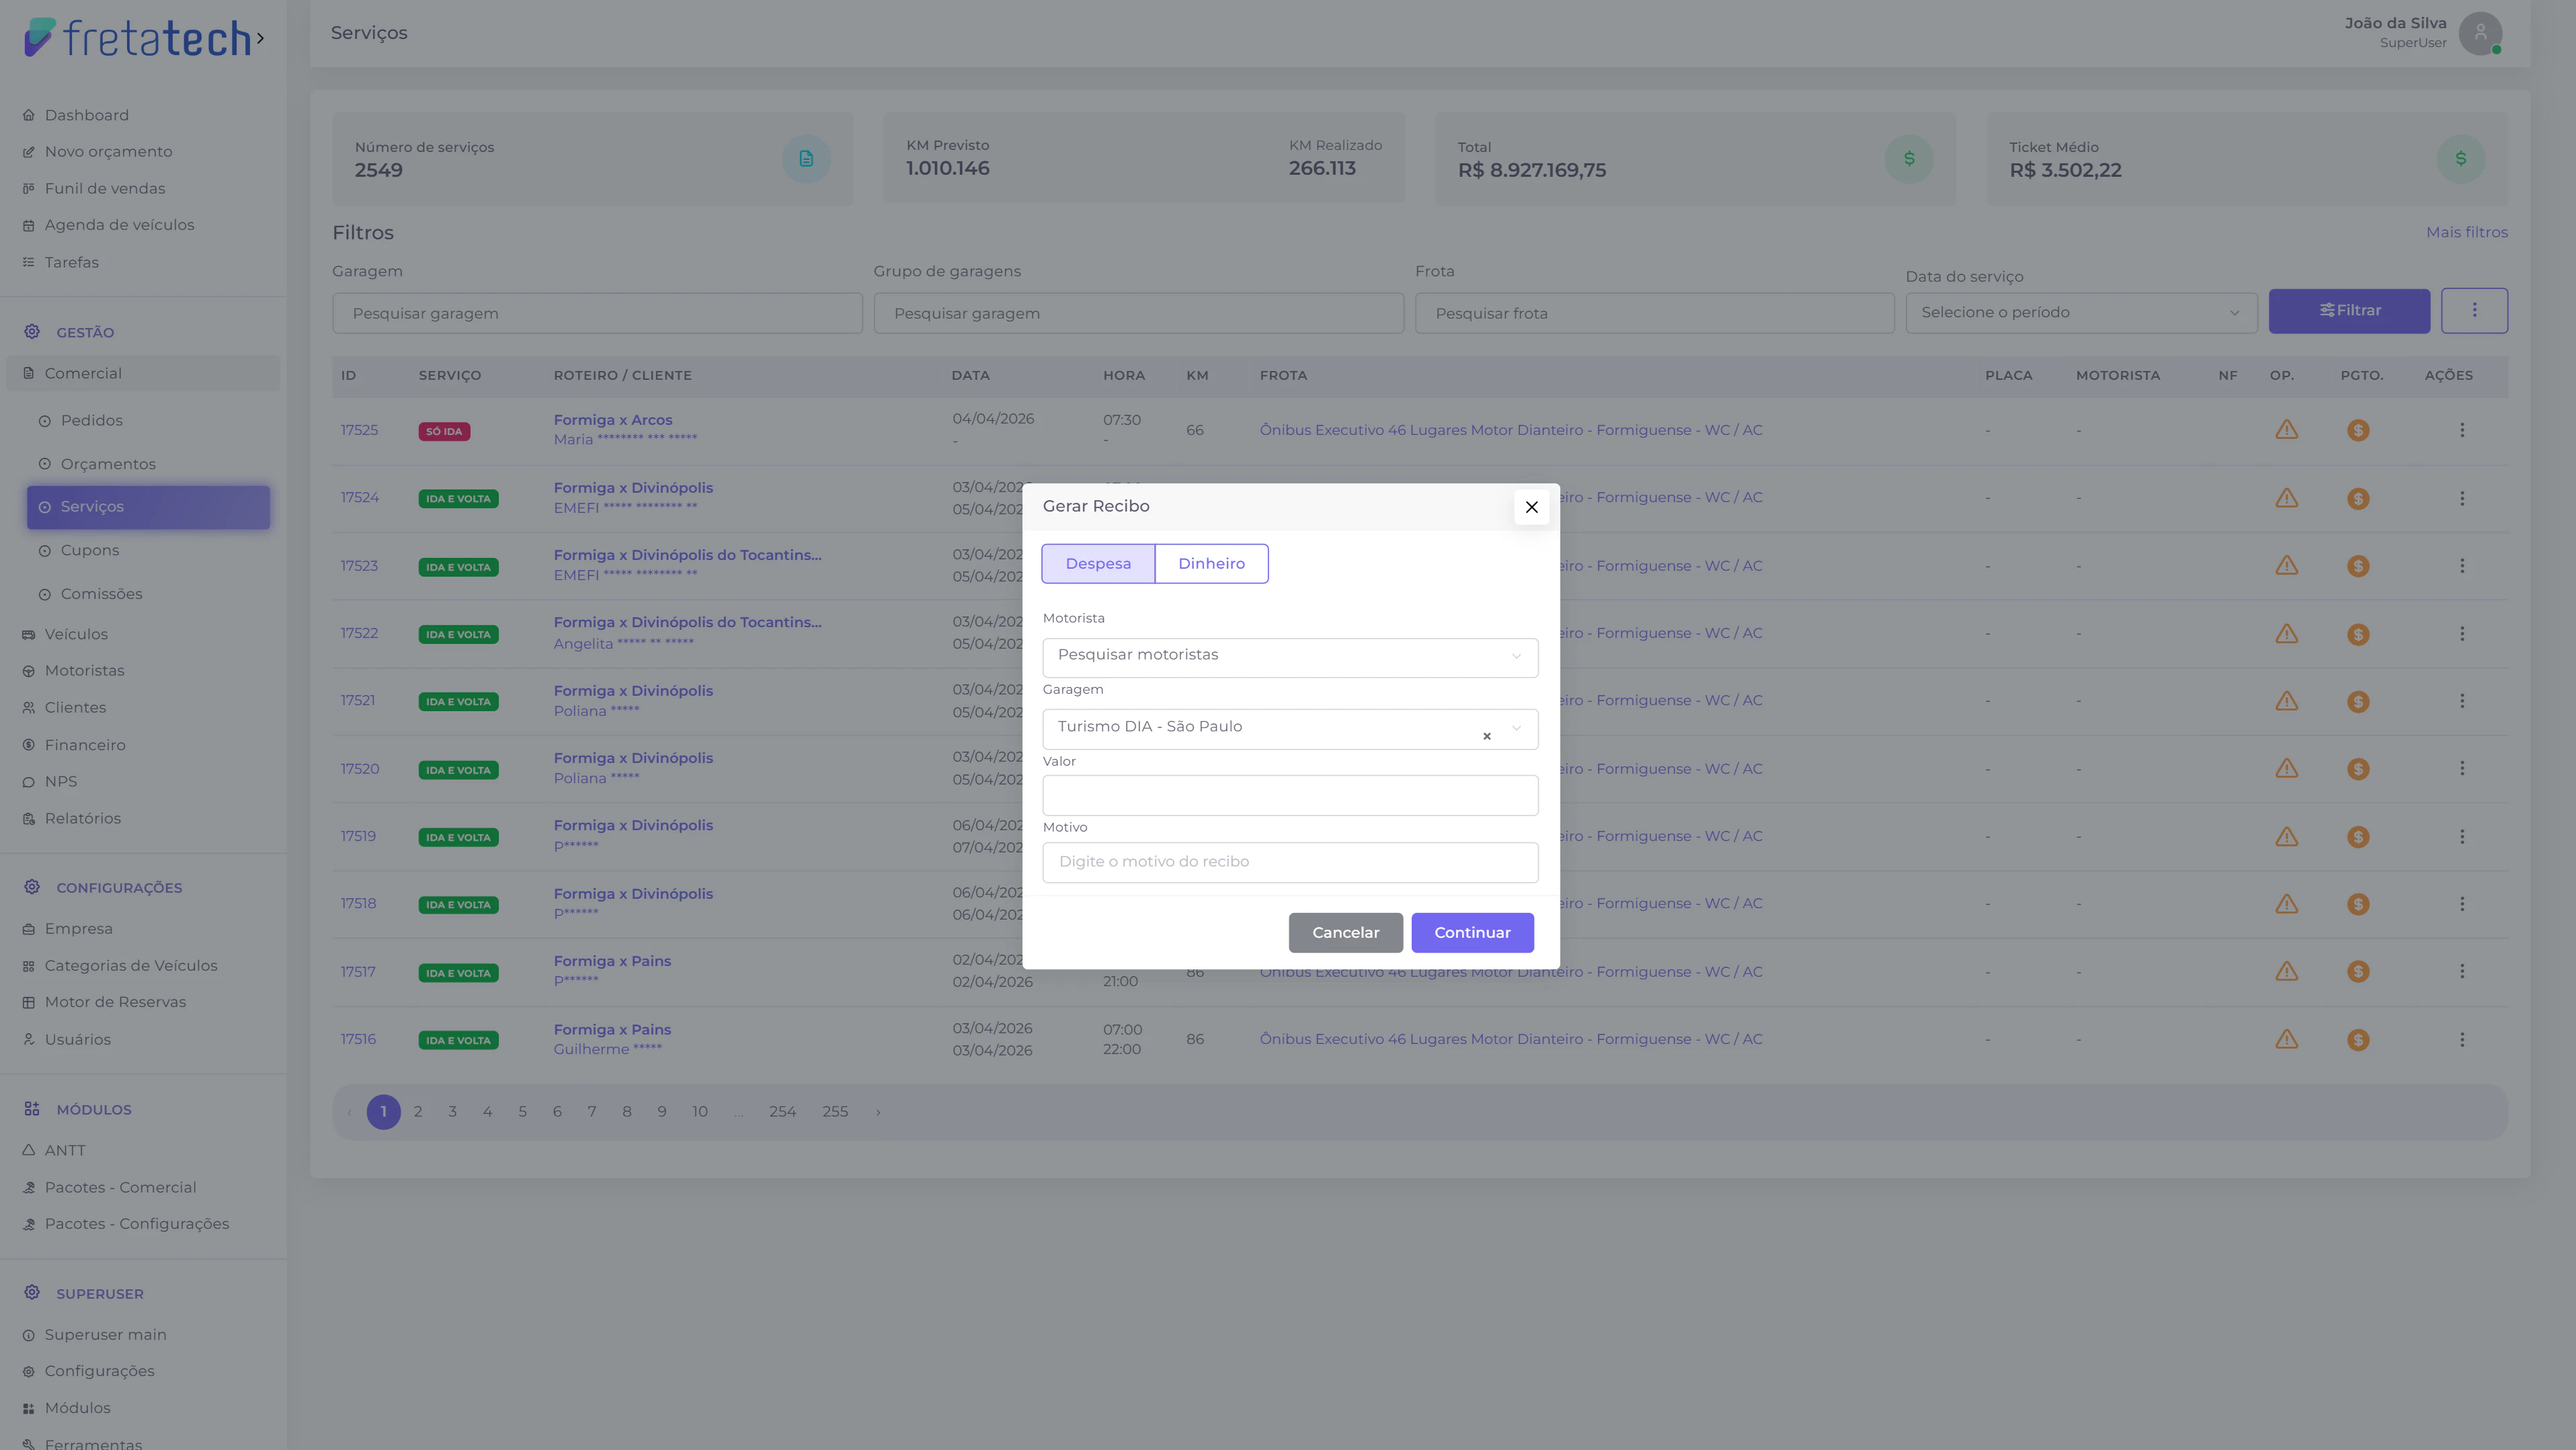The height and width of the screenshot is (1450, 2576).
Task: Close the Gerar Recibo dialog
Action: click(x=1531, y=507)
